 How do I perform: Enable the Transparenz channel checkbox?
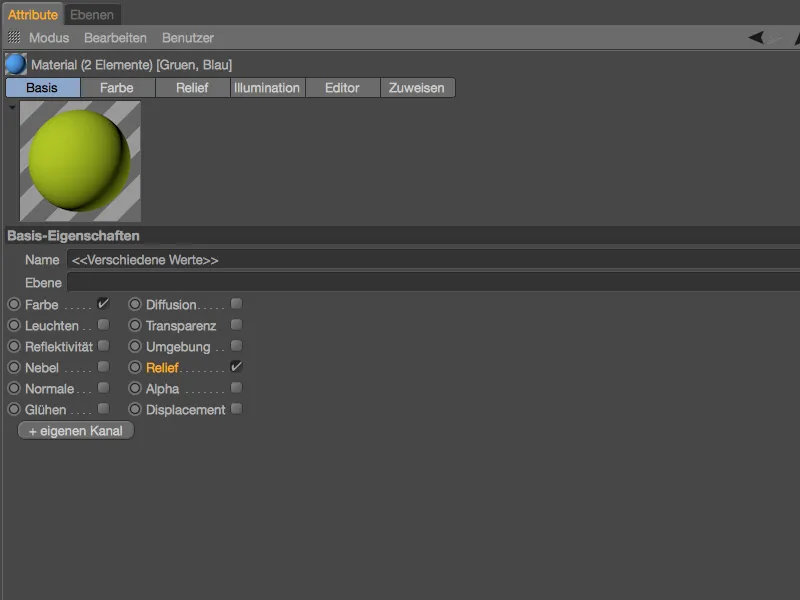point(236,324)
